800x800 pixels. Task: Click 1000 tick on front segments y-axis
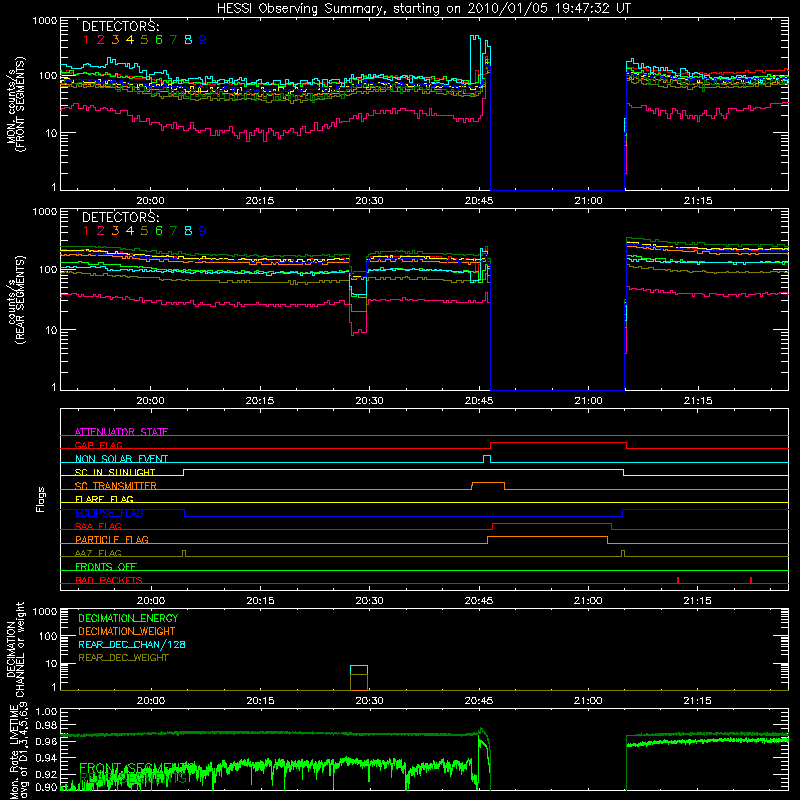click(45, 21)
